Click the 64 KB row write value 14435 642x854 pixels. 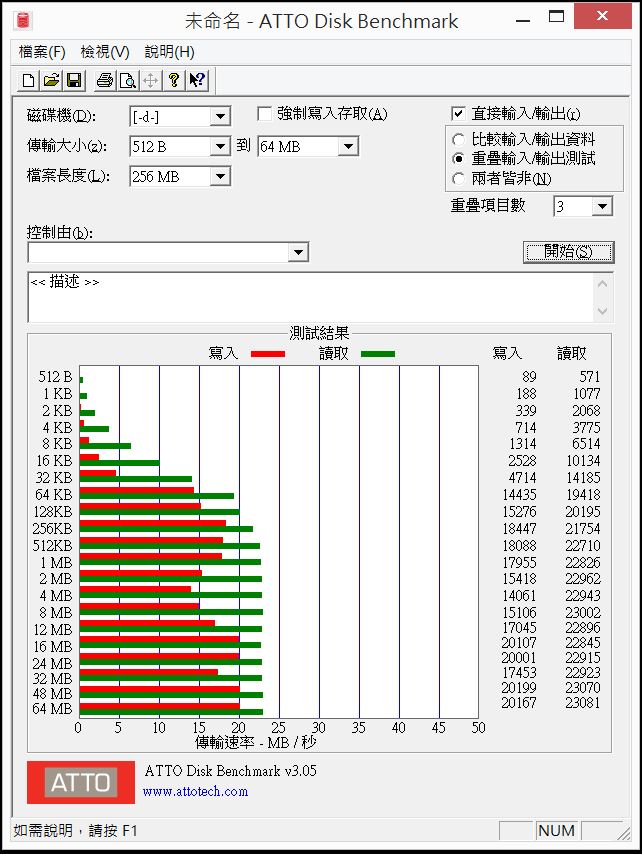click(519, 495)
